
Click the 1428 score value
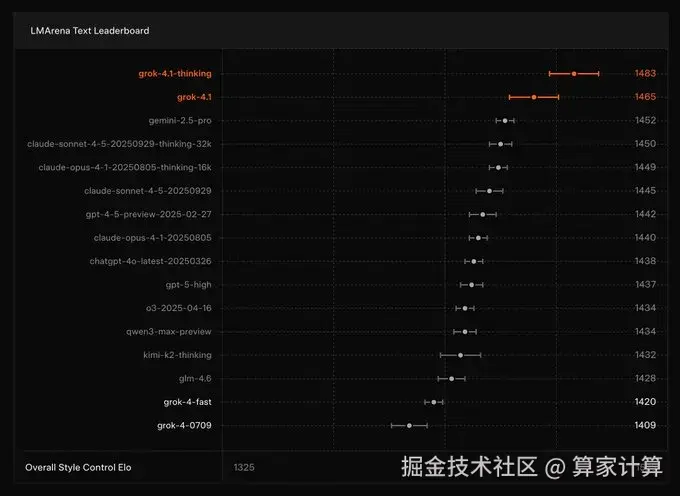tap(645, 378)
